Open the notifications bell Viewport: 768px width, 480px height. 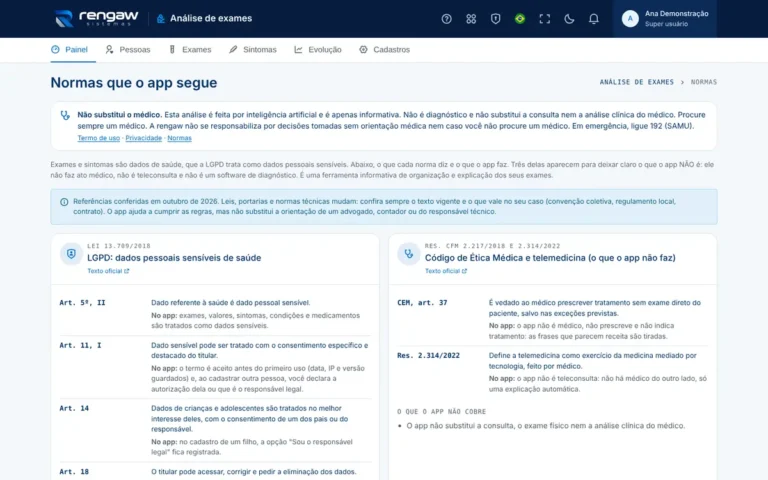pyautogui.click(x=593, y=19)
